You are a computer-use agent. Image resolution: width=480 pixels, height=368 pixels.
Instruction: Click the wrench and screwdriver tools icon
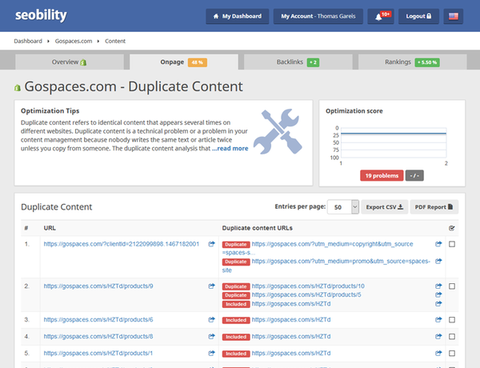(278, 132)
